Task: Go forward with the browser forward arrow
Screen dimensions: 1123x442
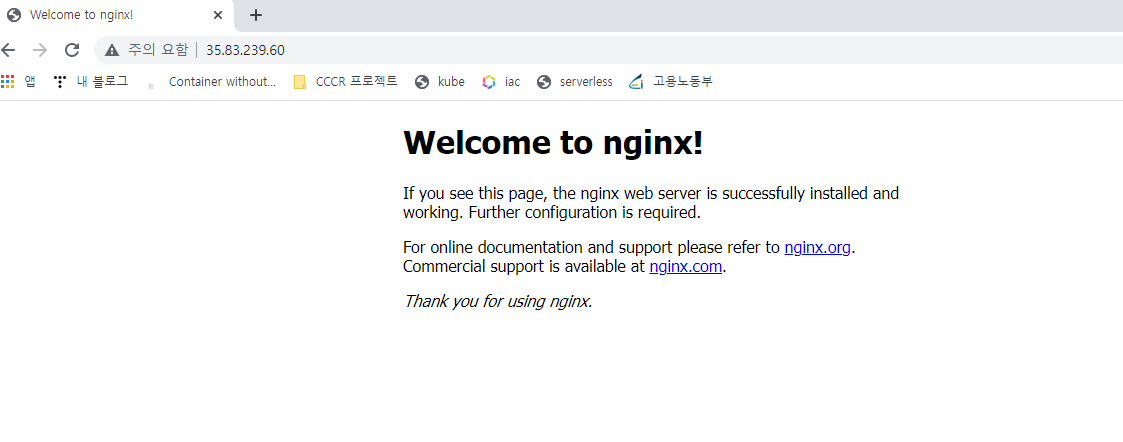Action: click(x=40, y=49)
